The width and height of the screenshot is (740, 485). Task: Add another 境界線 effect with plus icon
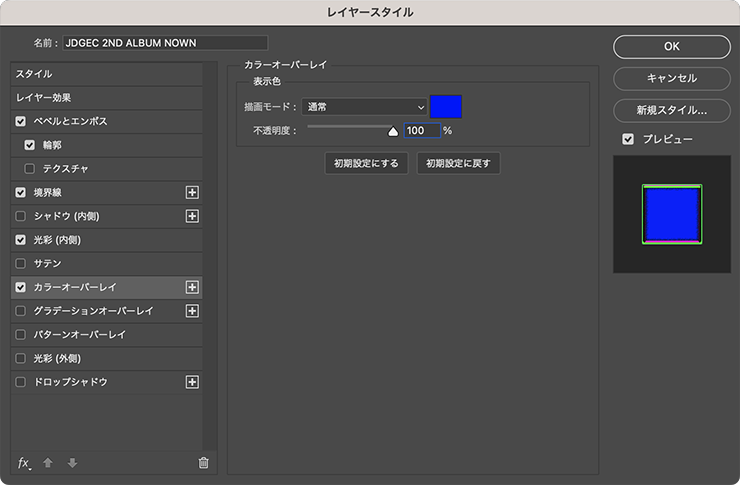point(193,192)
